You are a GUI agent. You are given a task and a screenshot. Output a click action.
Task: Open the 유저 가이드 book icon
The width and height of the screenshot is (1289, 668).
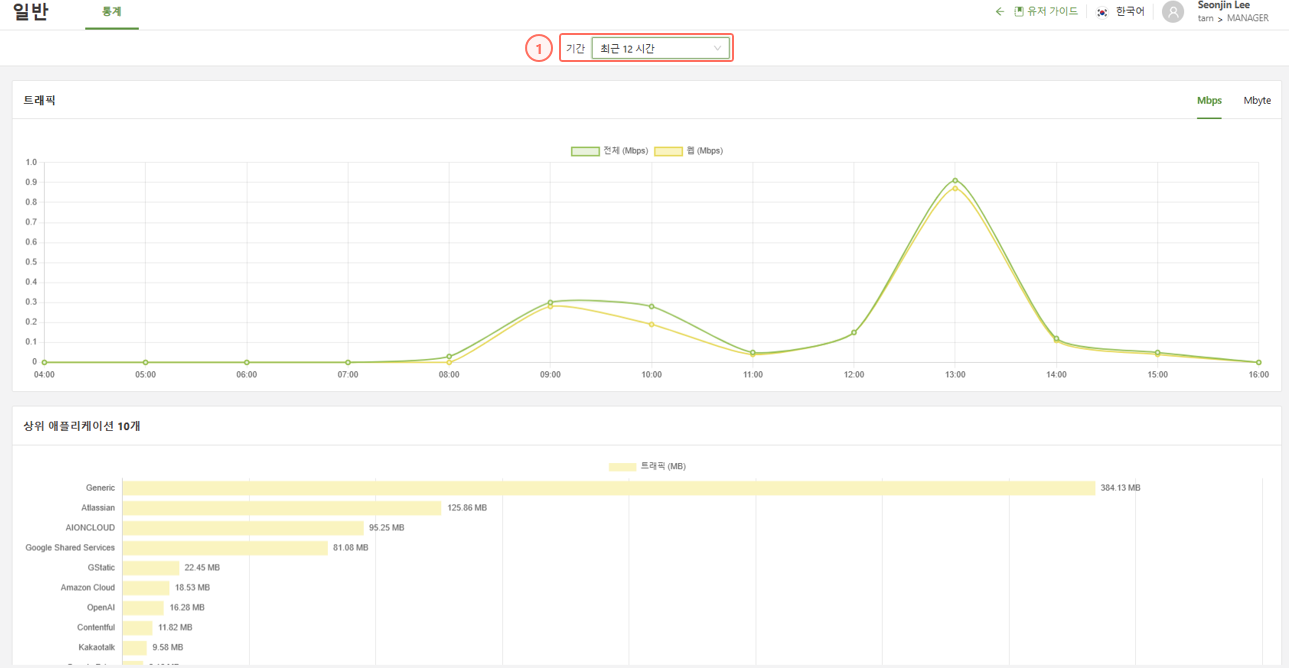[1019, 12]
